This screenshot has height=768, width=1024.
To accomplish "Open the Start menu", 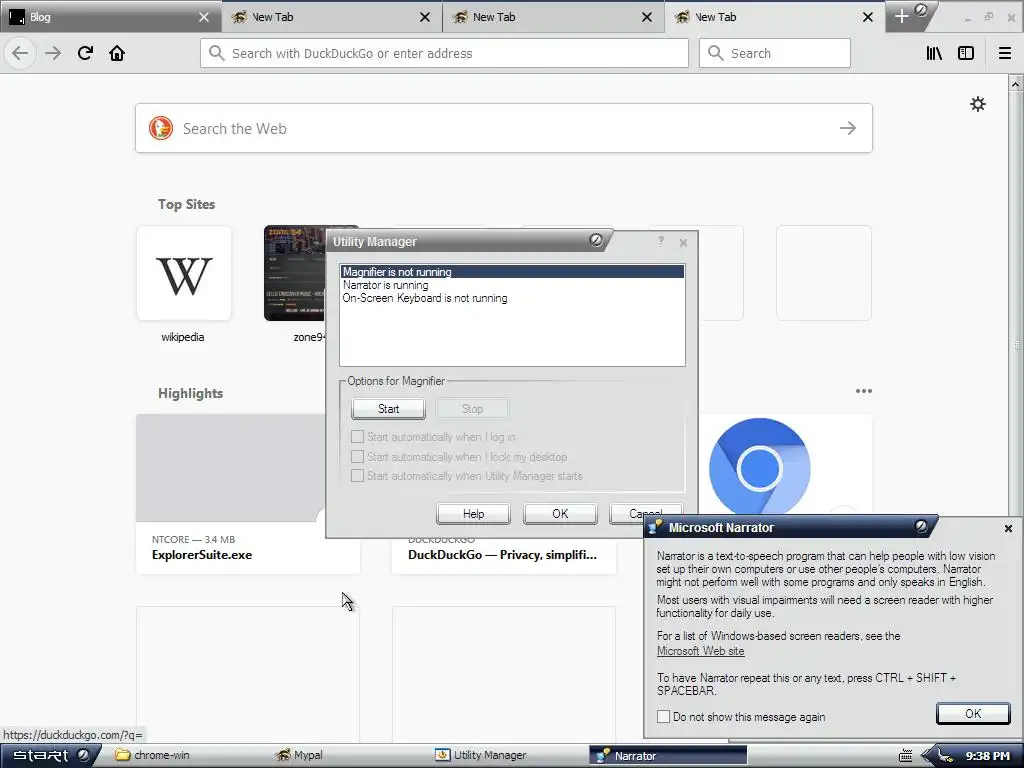I will pos(50,756).
